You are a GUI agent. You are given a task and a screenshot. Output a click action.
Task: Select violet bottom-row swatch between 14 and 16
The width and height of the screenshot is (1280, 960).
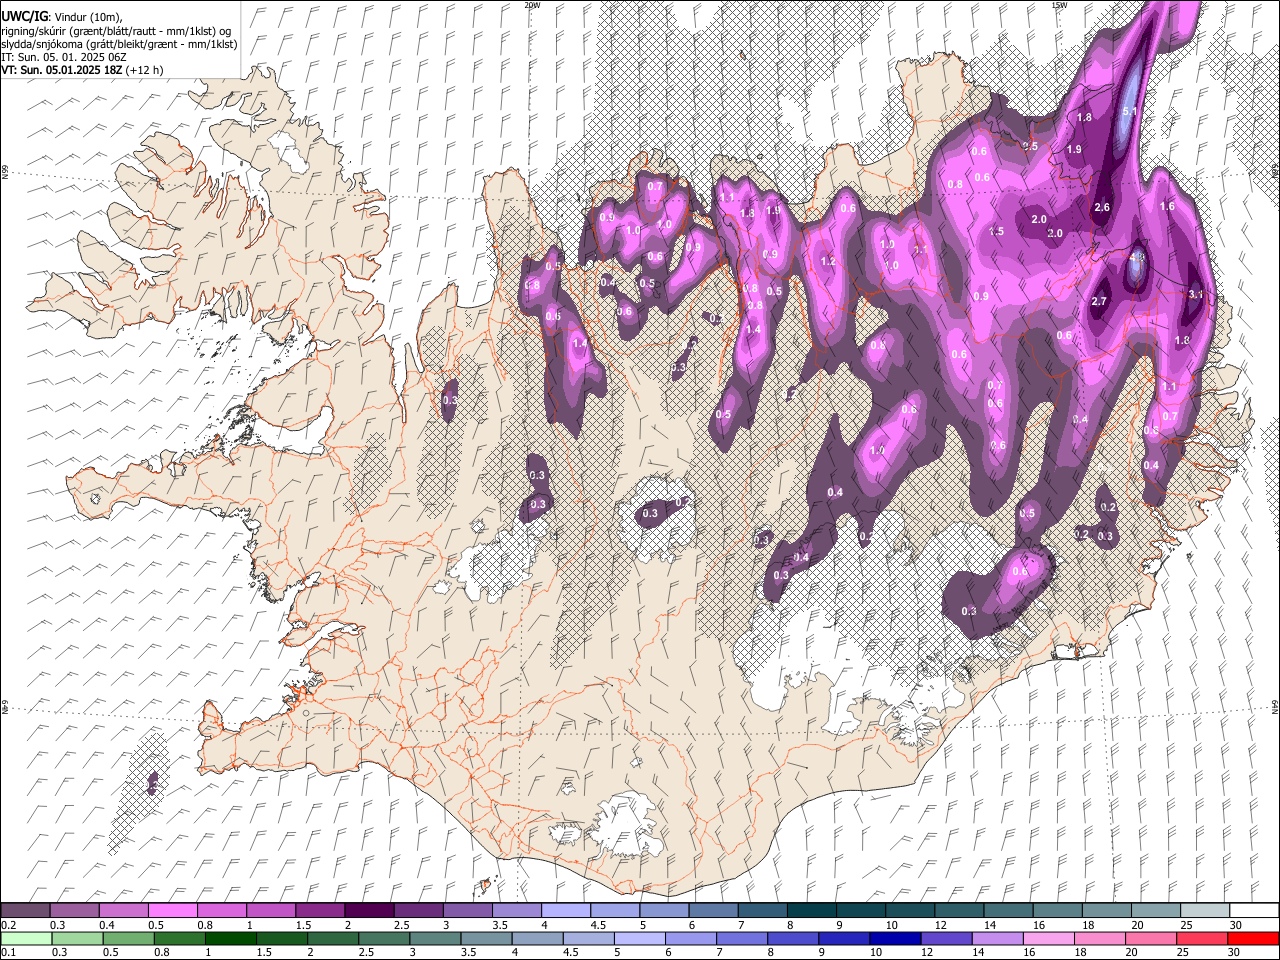click(x=996, y=938)
